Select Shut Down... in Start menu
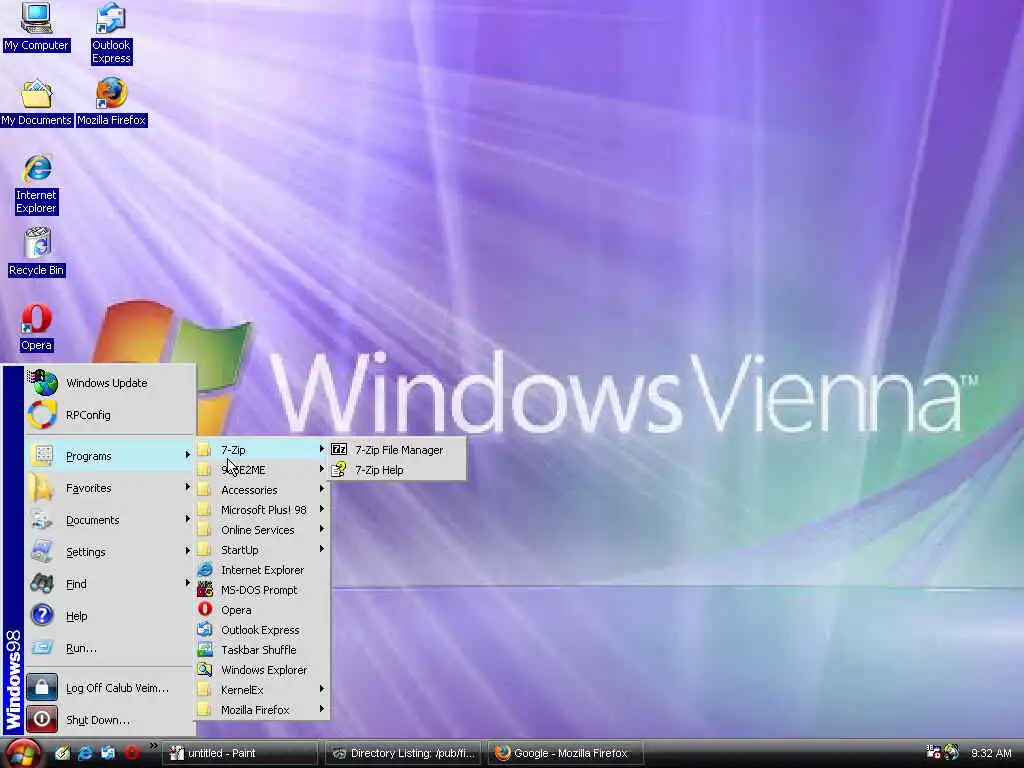The height and width of the screenshot is (768, 1024). [110, 720]
